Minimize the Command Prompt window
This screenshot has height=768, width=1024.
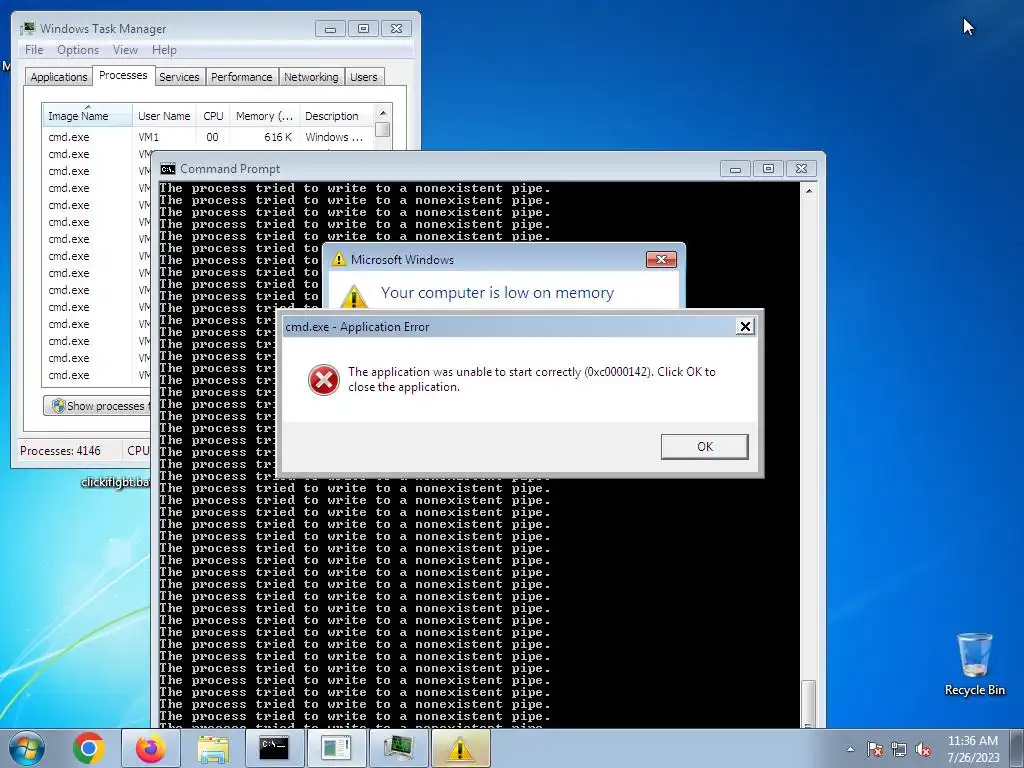pyautogui.click(x=735, y=168)
